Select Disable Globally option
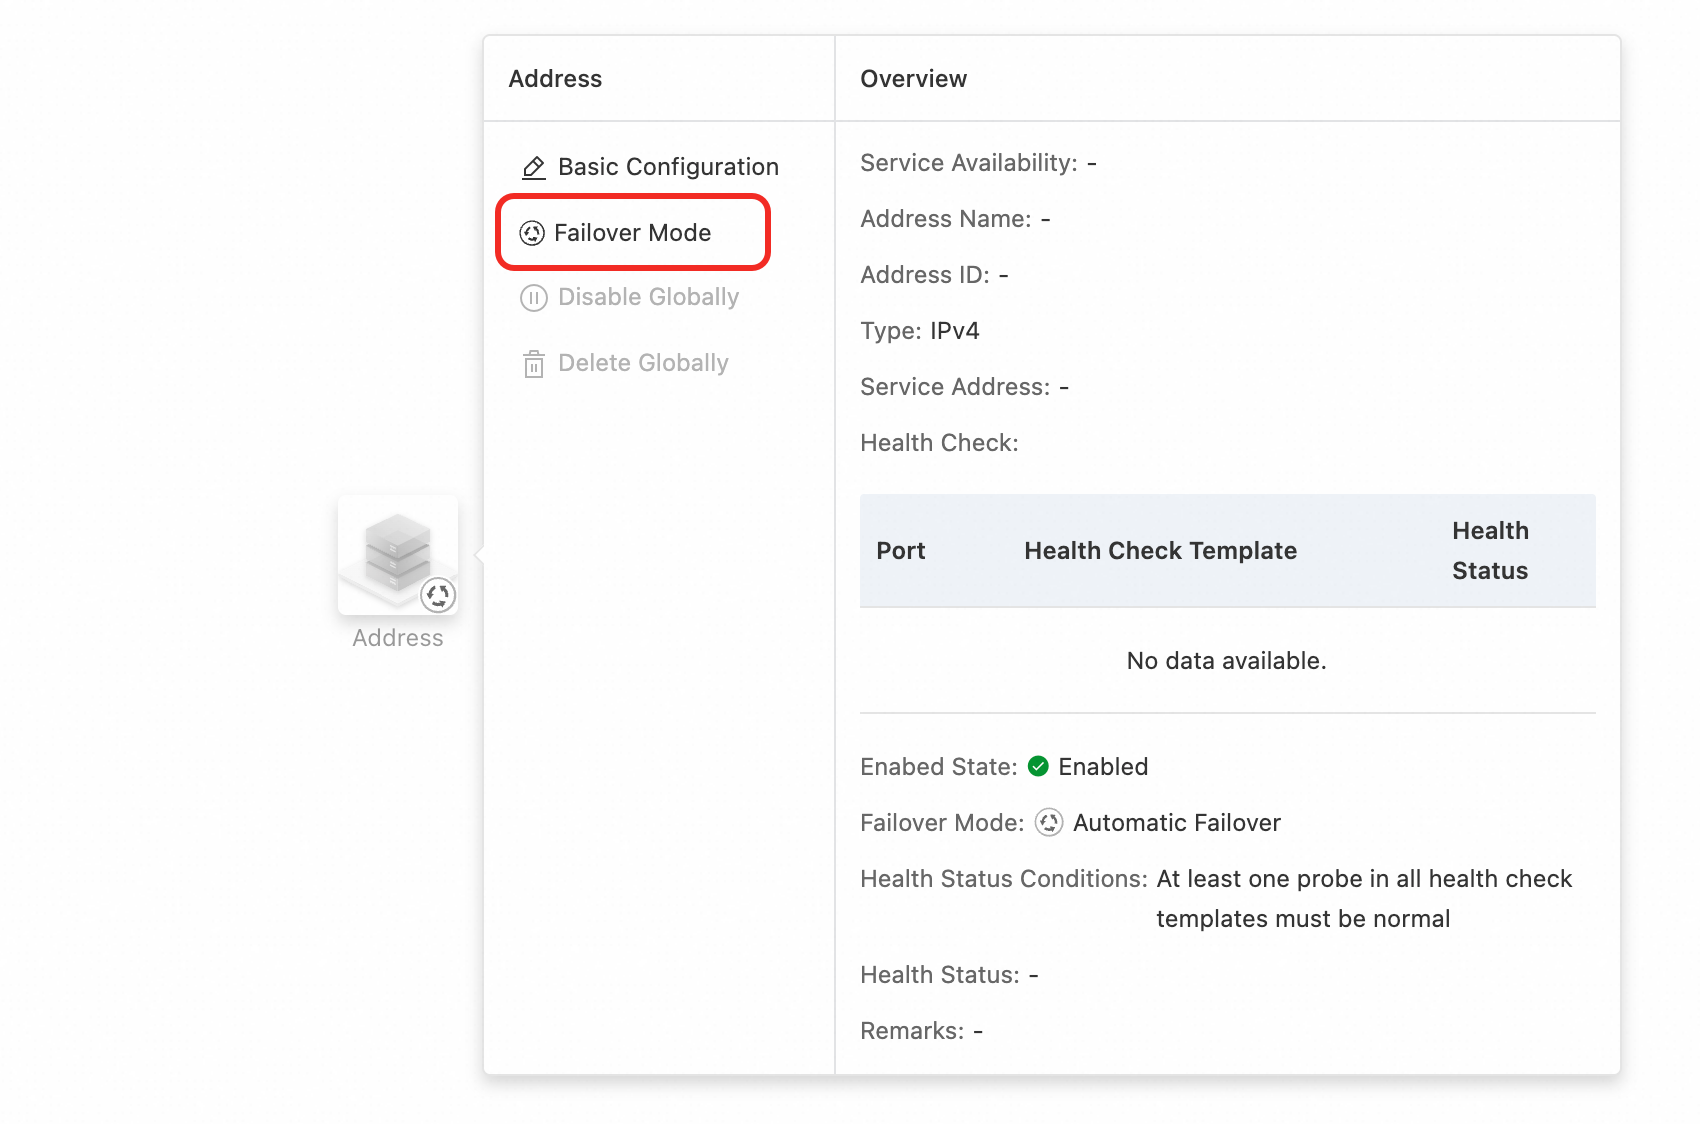The width and height of the screenshot is (1700, 1124). (630, 297)
